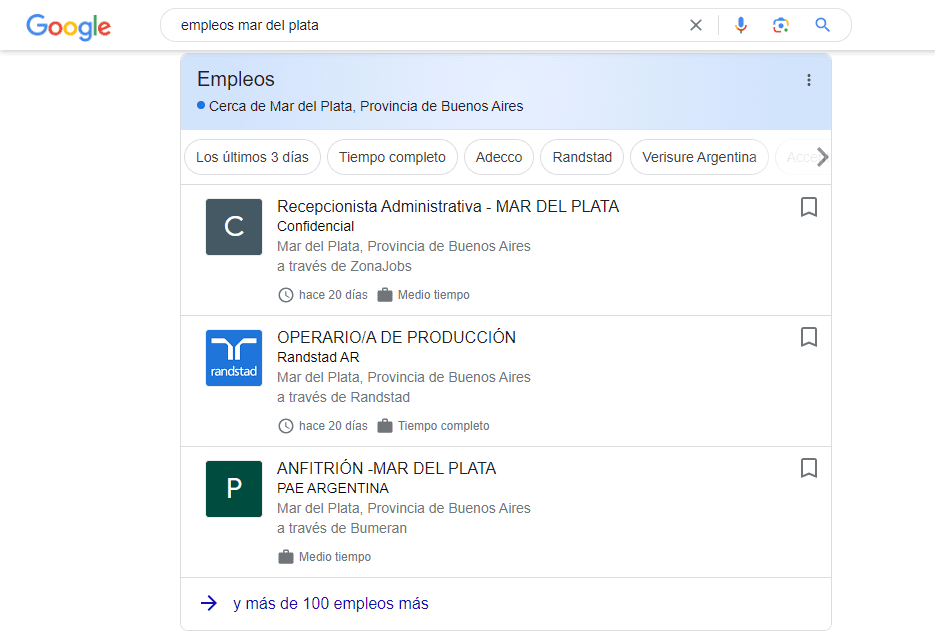Click 'Confidencial' company name

click(315, 226)
